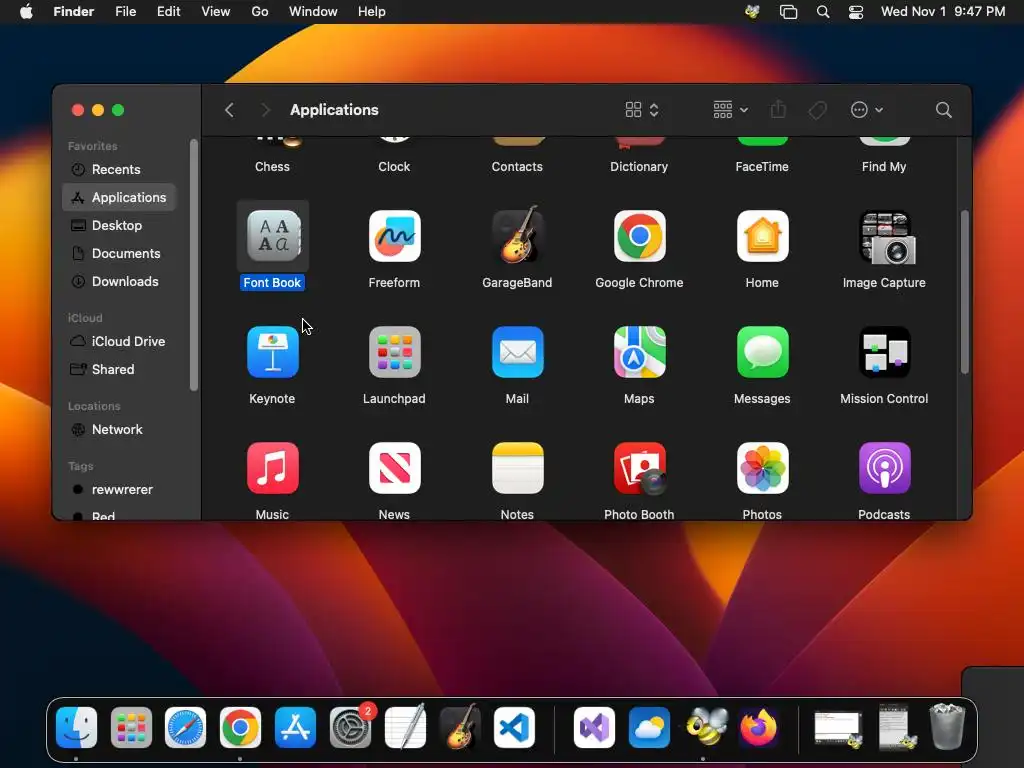Open Launchpad from the Applications folder
This screenshot has height=768, width=1024.
[x=394, y=352]
